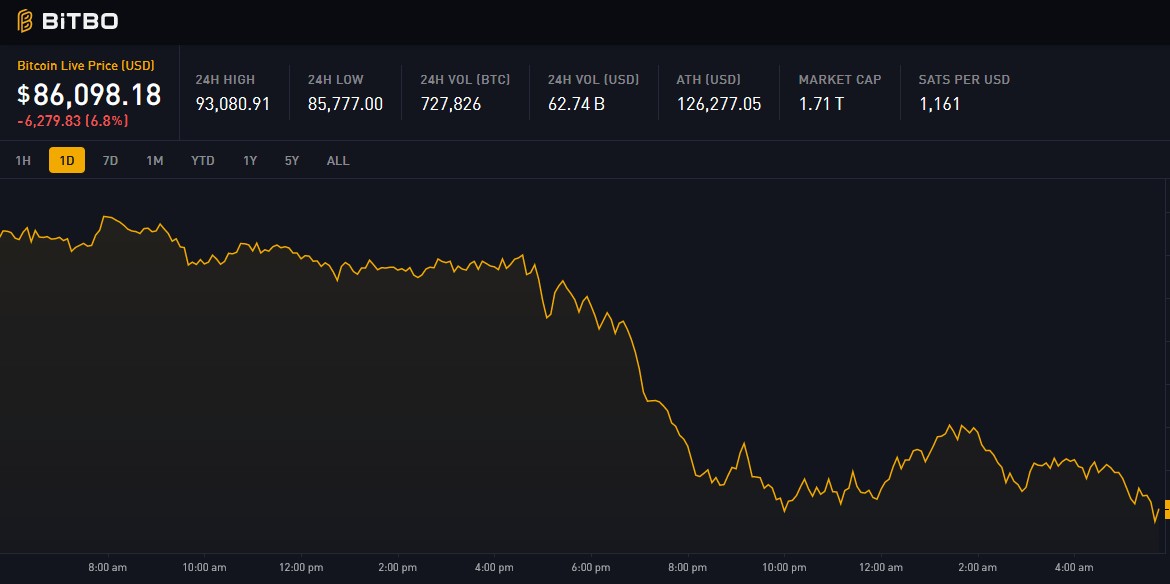This screenshot has height=584, width=1170.
Task: Click the SATS PER USD stat
Action: click(964, 92)
